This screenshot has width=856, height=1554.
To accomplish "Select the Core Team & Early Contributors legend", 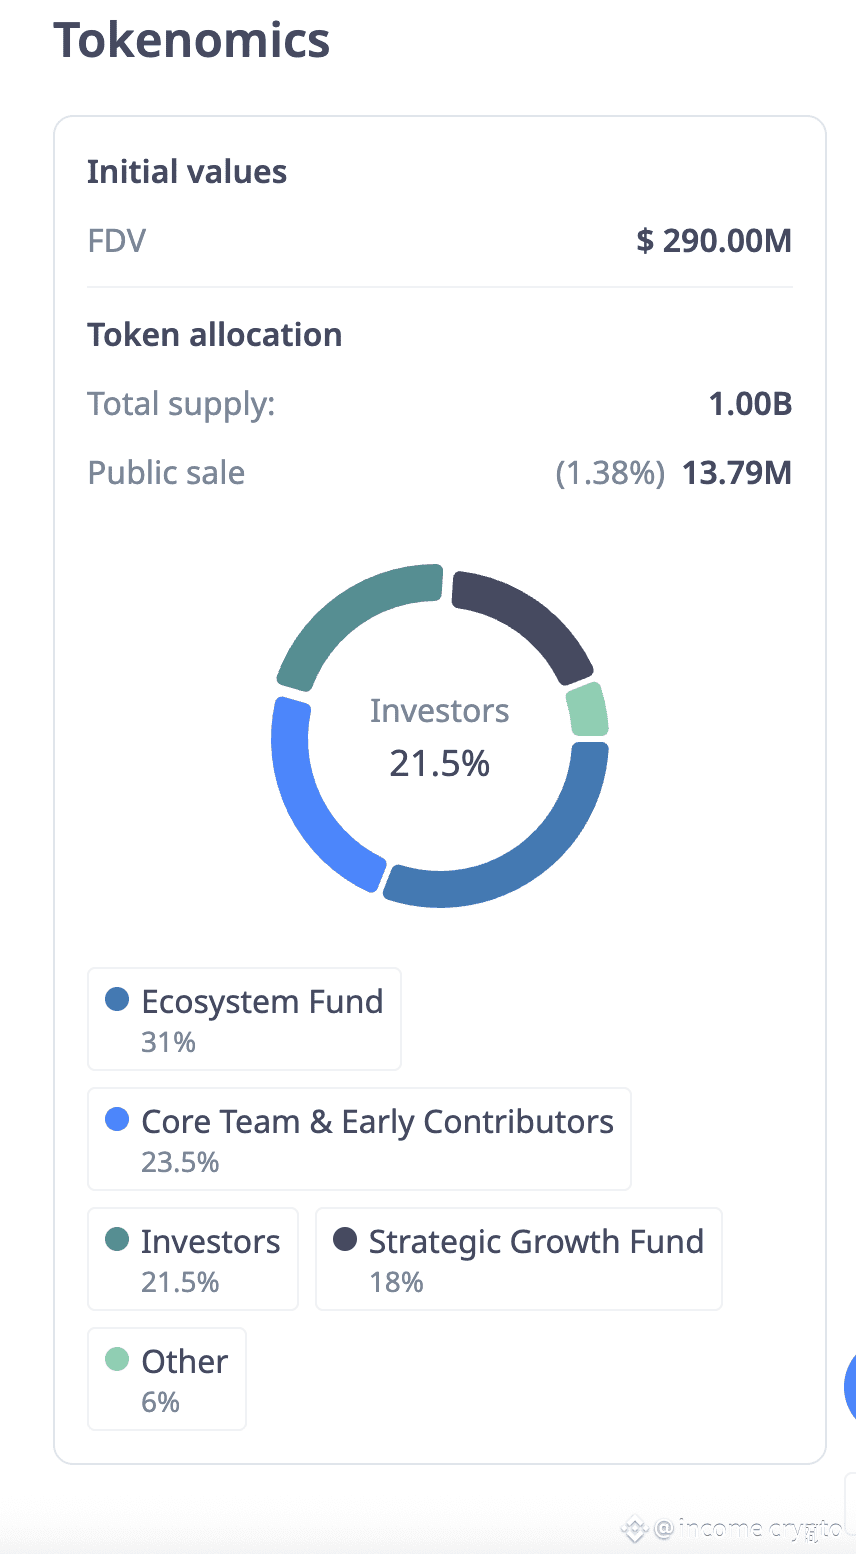I will (359, 1139).
